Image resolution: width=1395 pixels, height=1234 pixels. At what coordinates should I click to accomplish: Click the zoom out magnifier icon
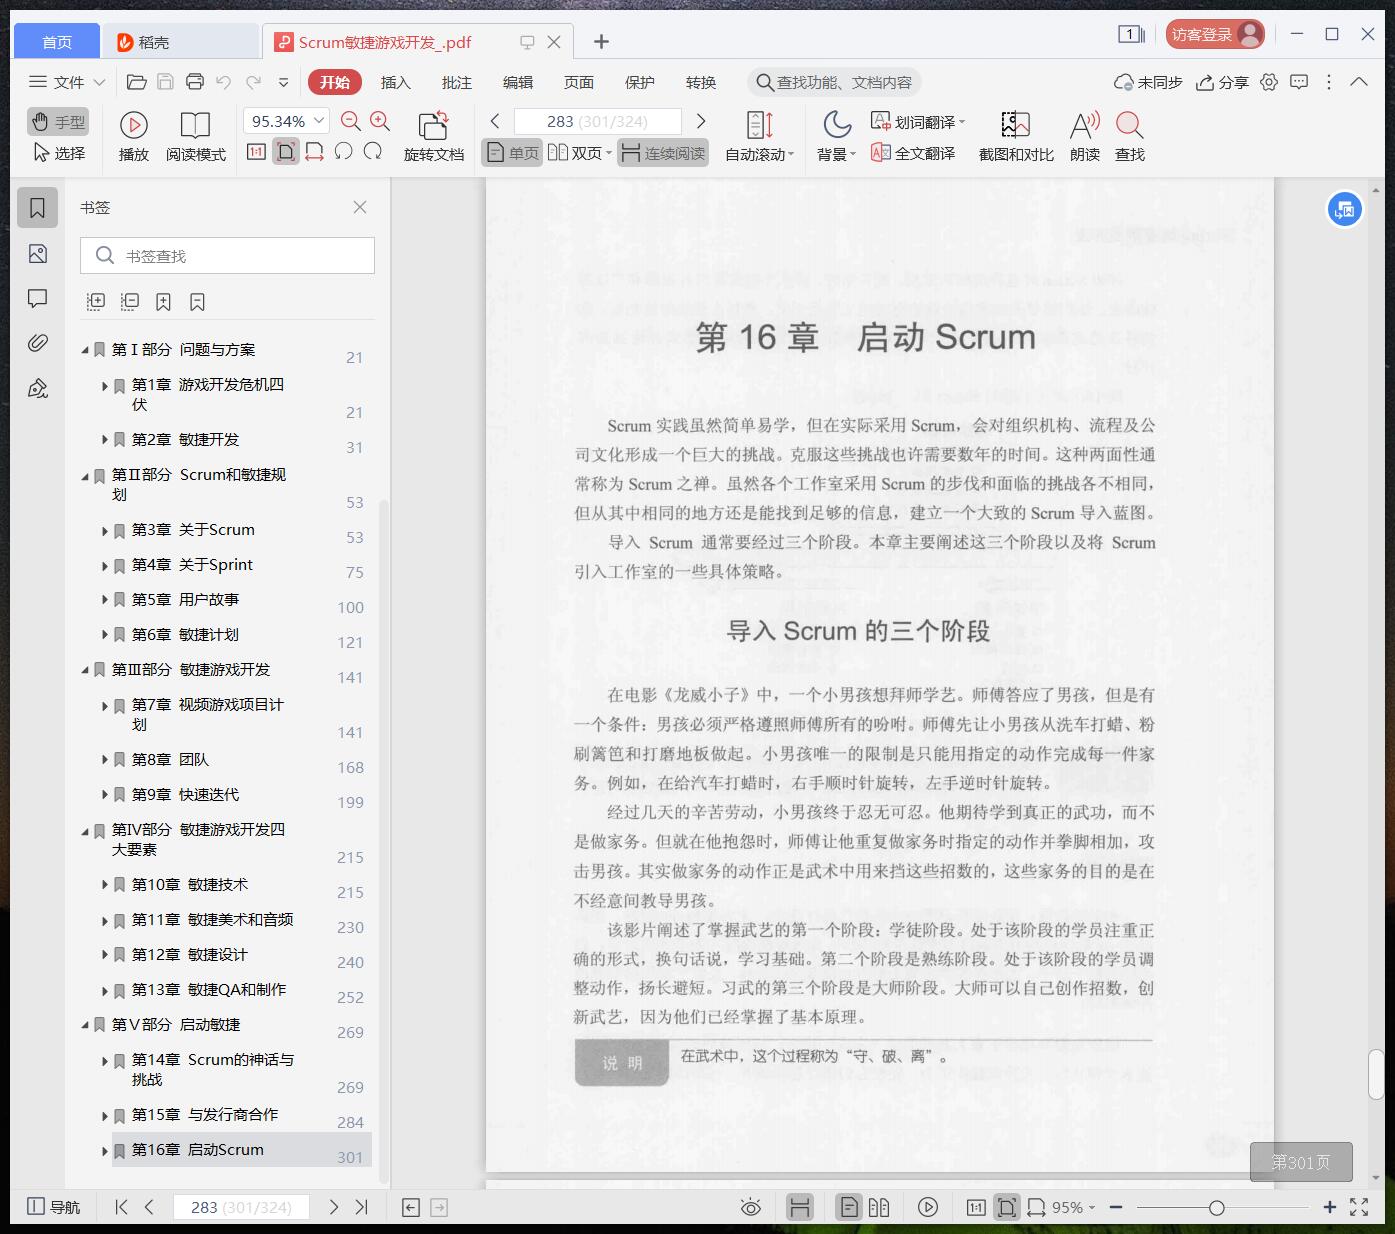[x=350, y=121]
